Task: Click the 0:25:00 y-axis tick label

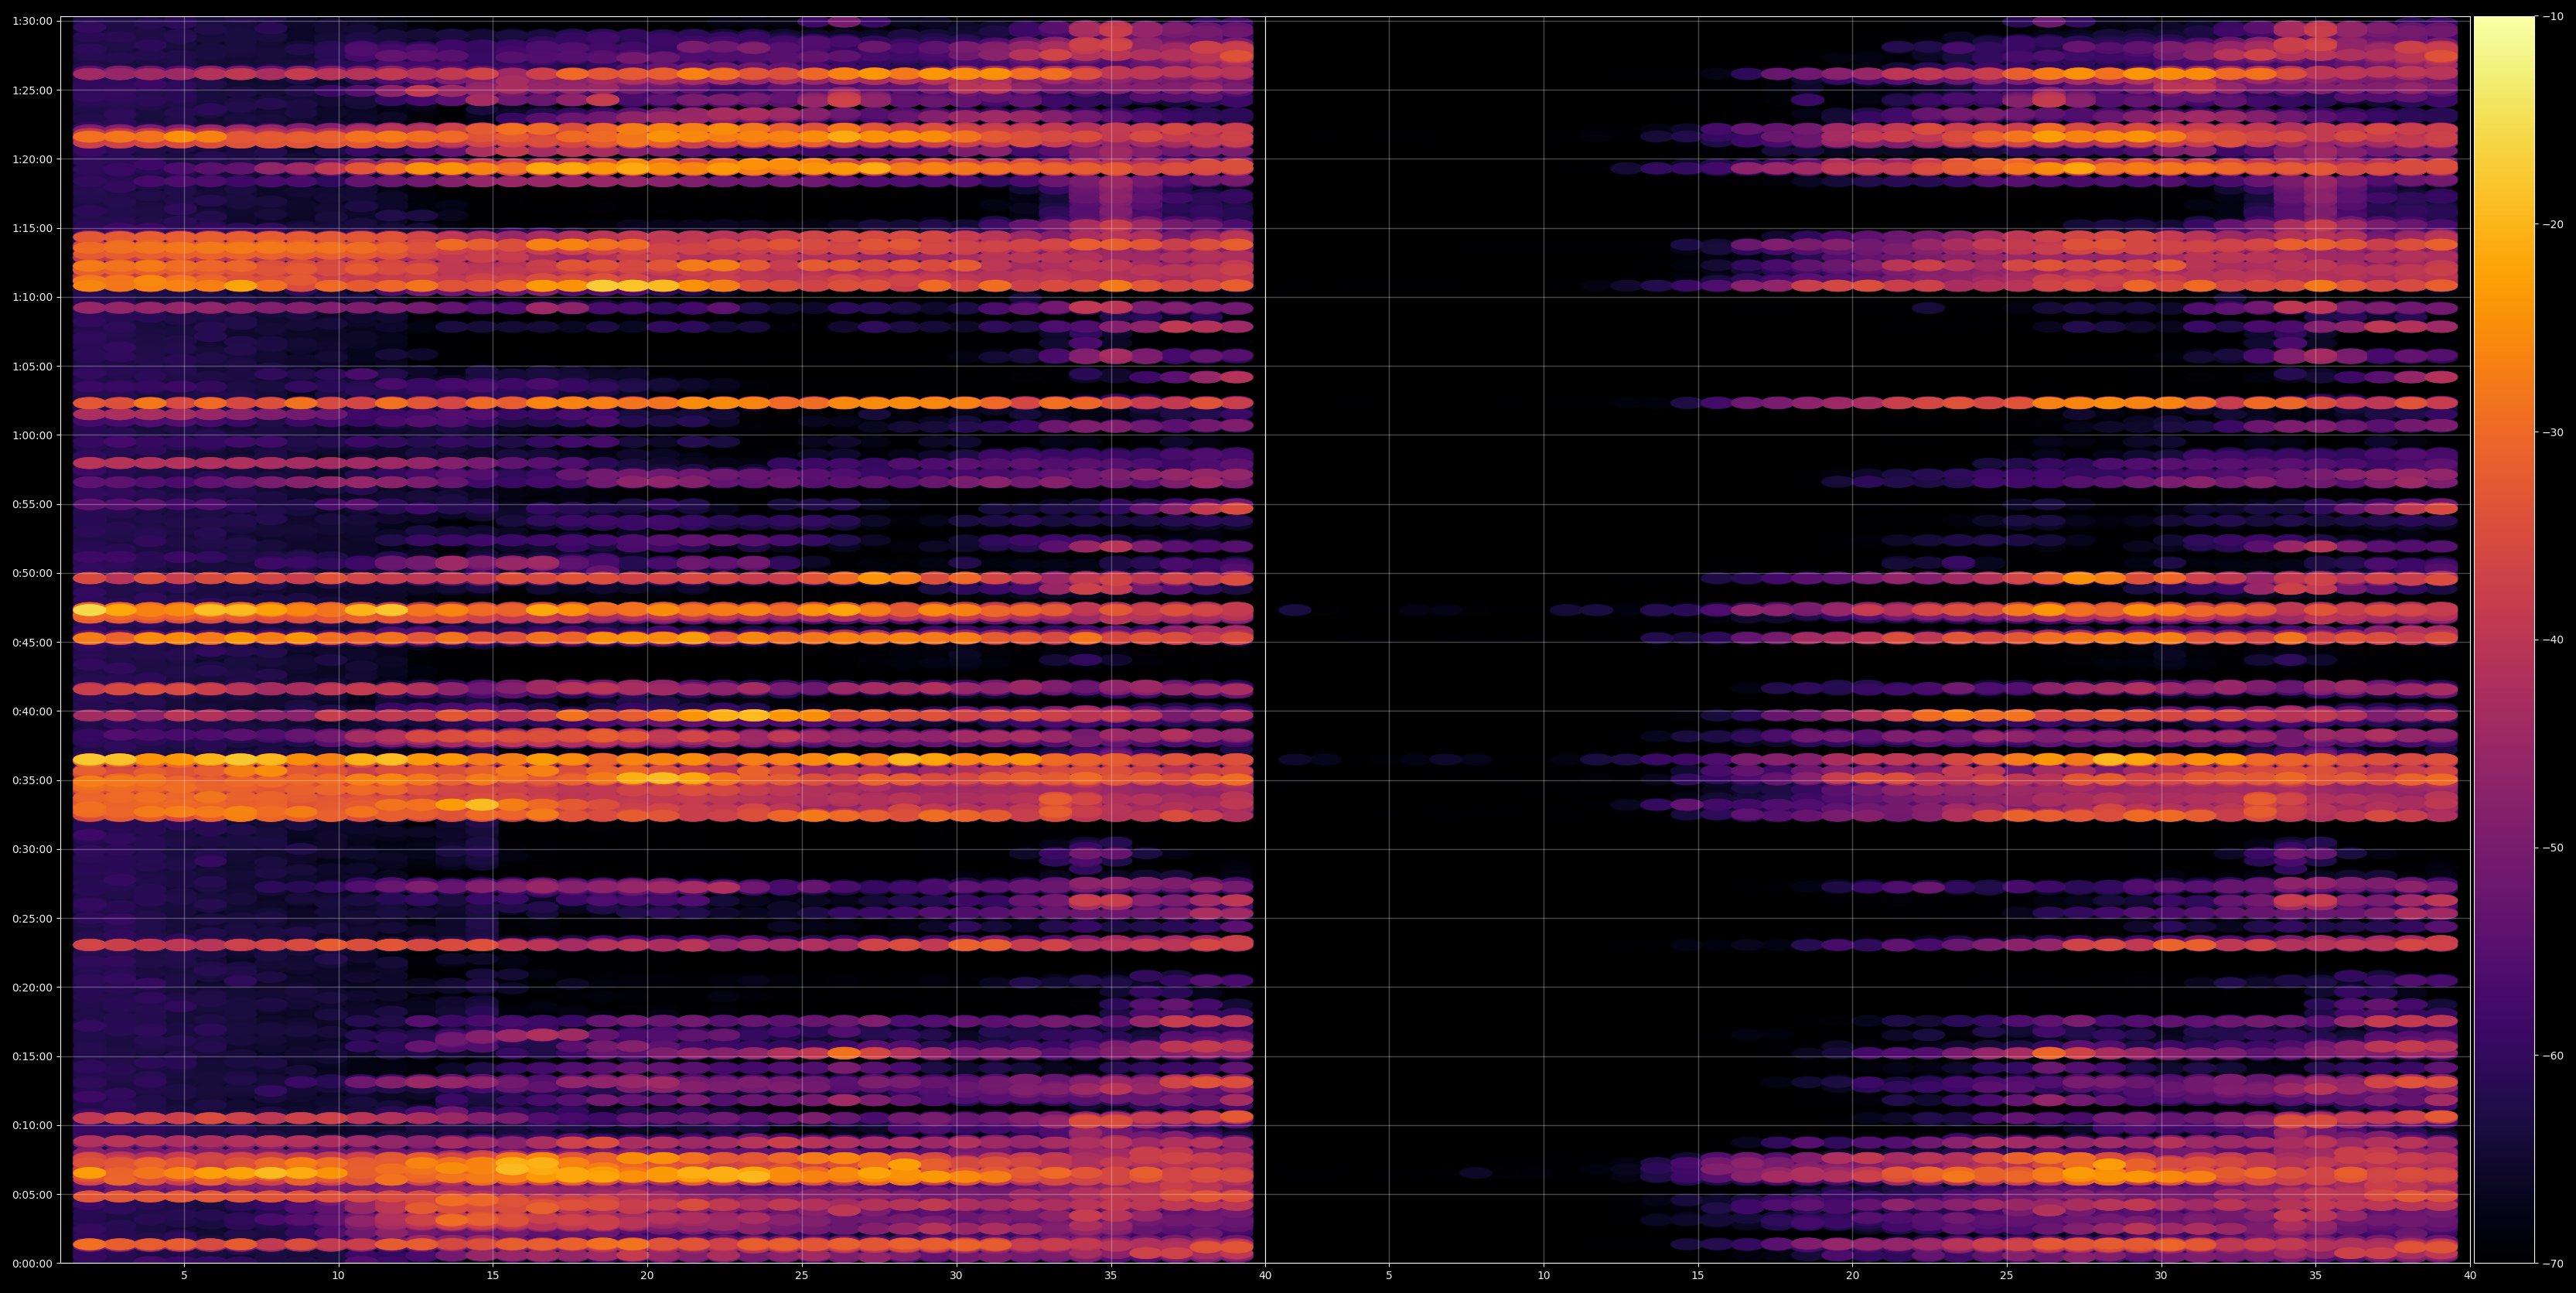Action: click(32, 918)
